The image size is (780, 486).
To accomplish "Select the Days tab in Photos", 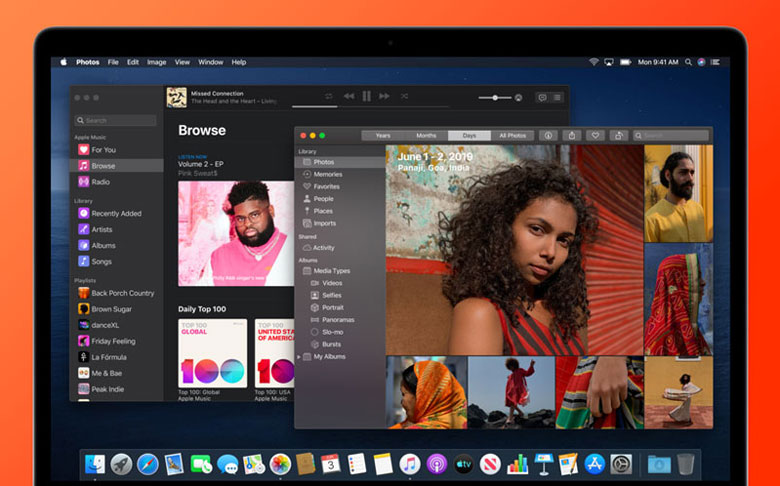I will 469,135.
